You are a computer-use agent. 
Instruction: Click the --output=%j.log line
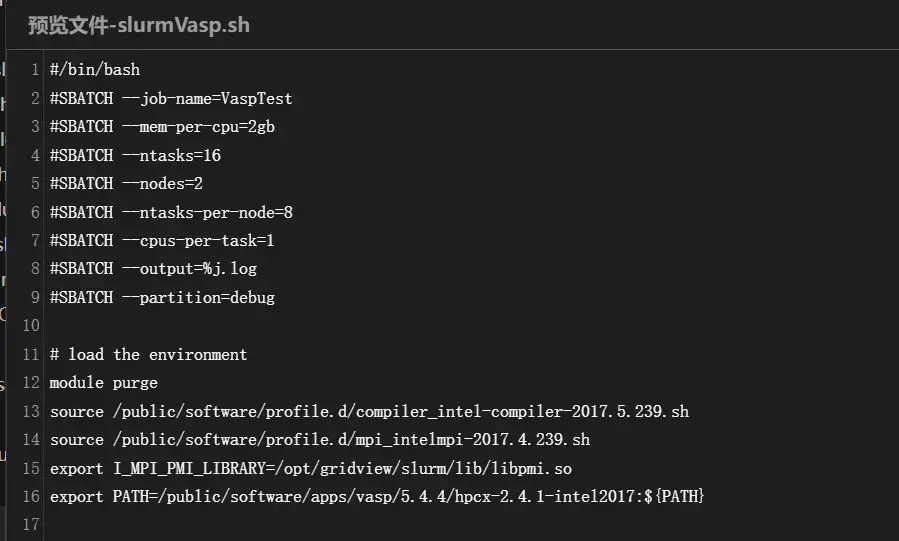[153, 268]
